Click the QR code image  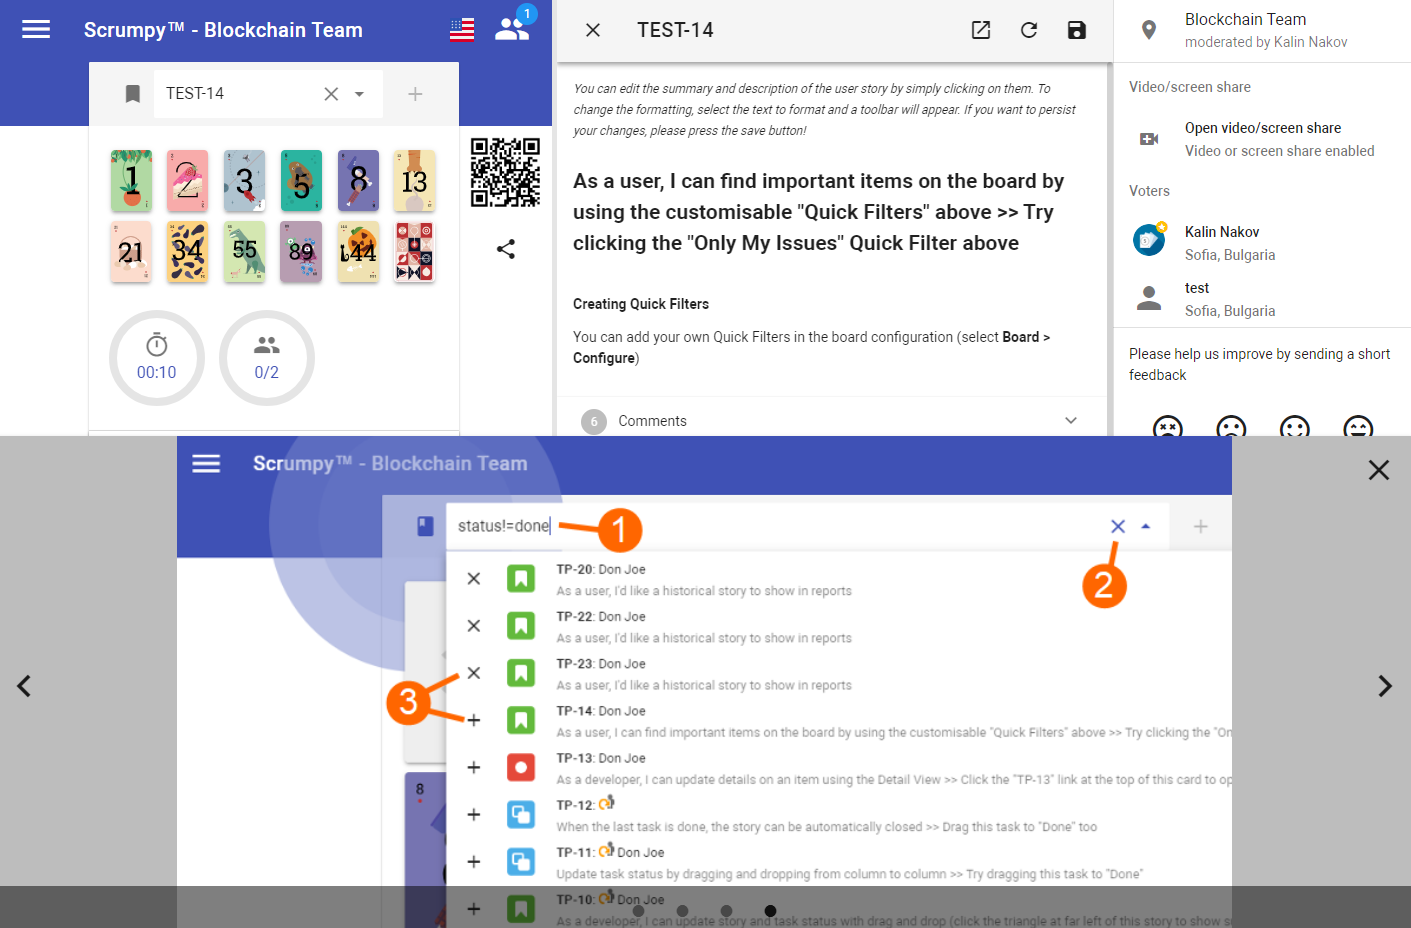click(506, 173)
